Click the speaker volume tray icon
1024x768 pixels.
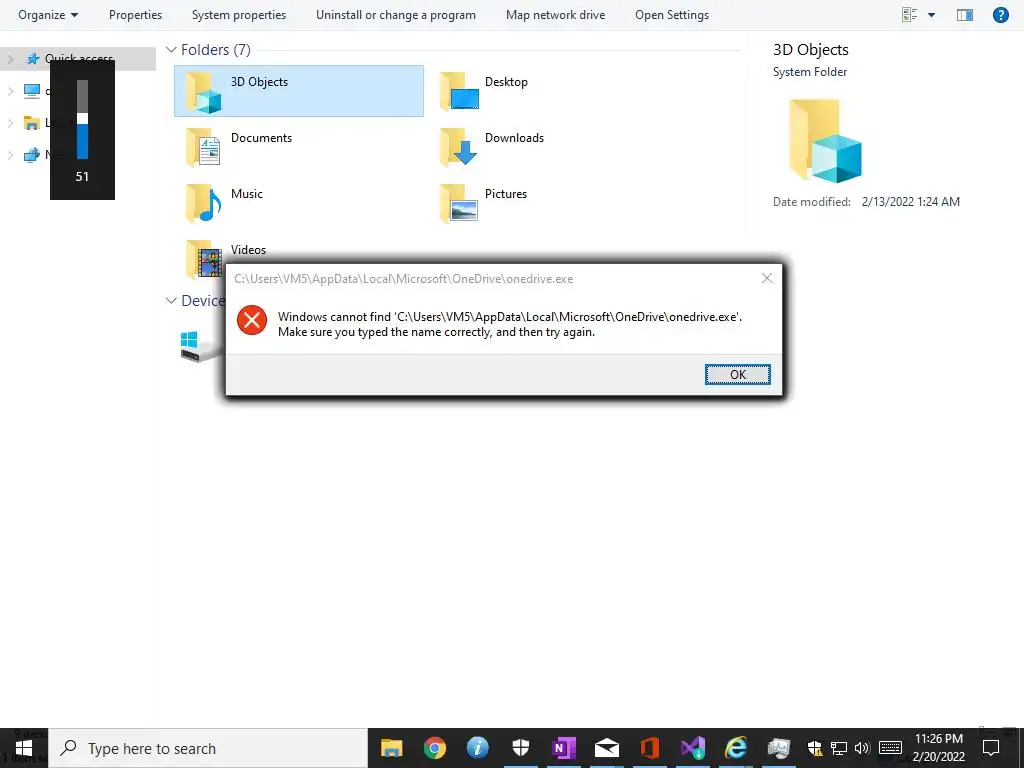862,748
